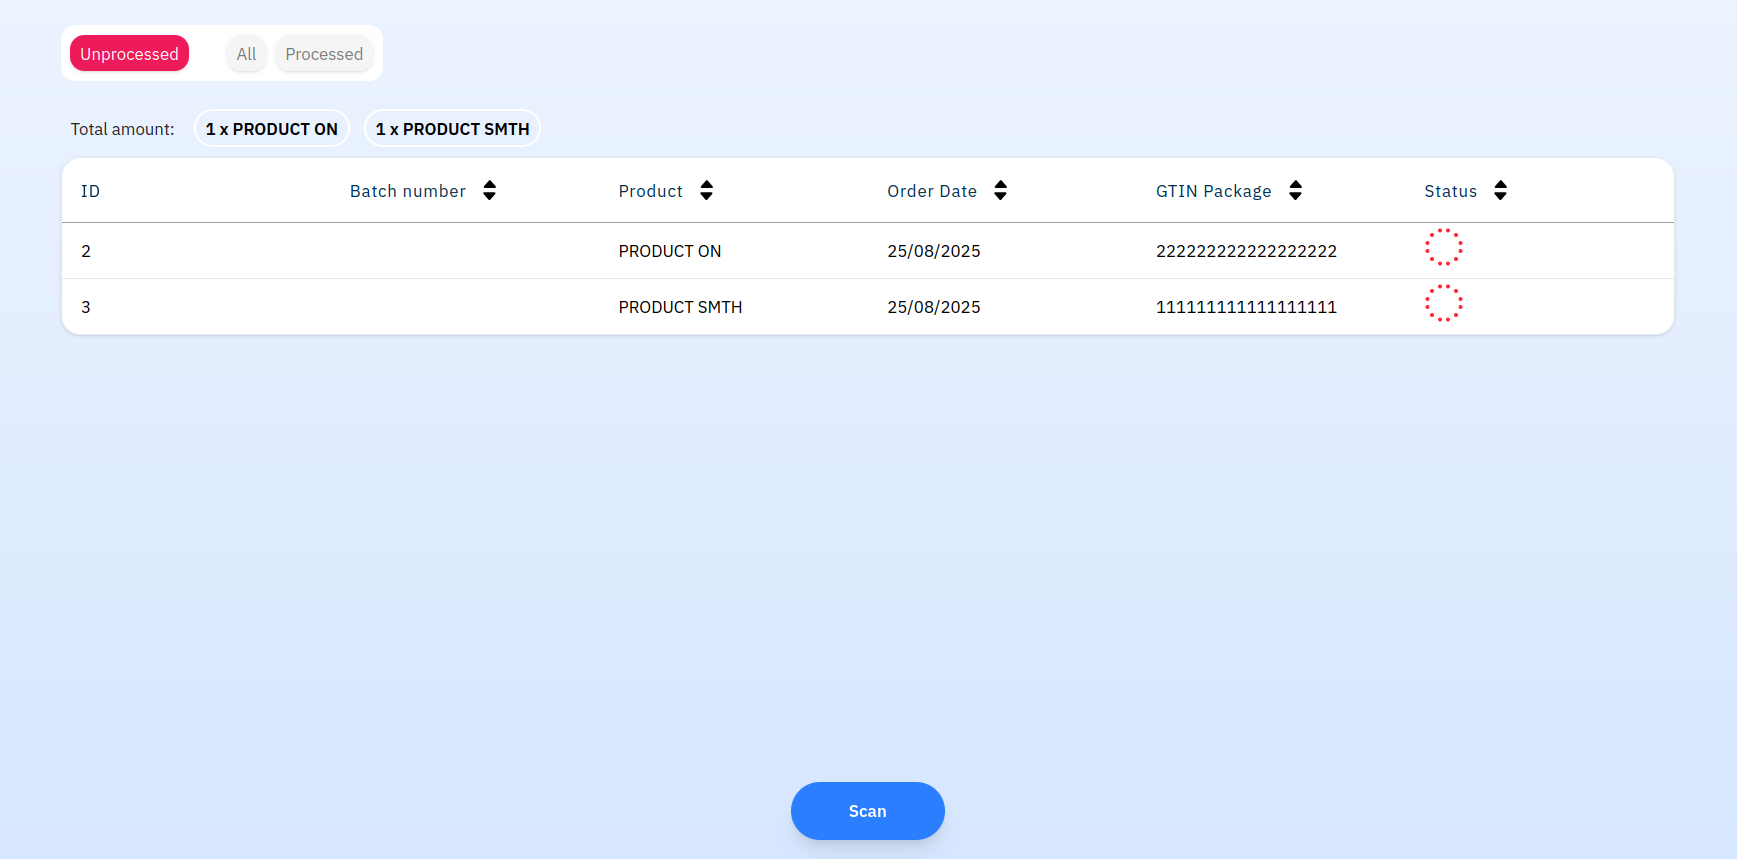
Task: Sort orders using Order Date arrows
Action: pyautogui.click(x=1000, y=191)
